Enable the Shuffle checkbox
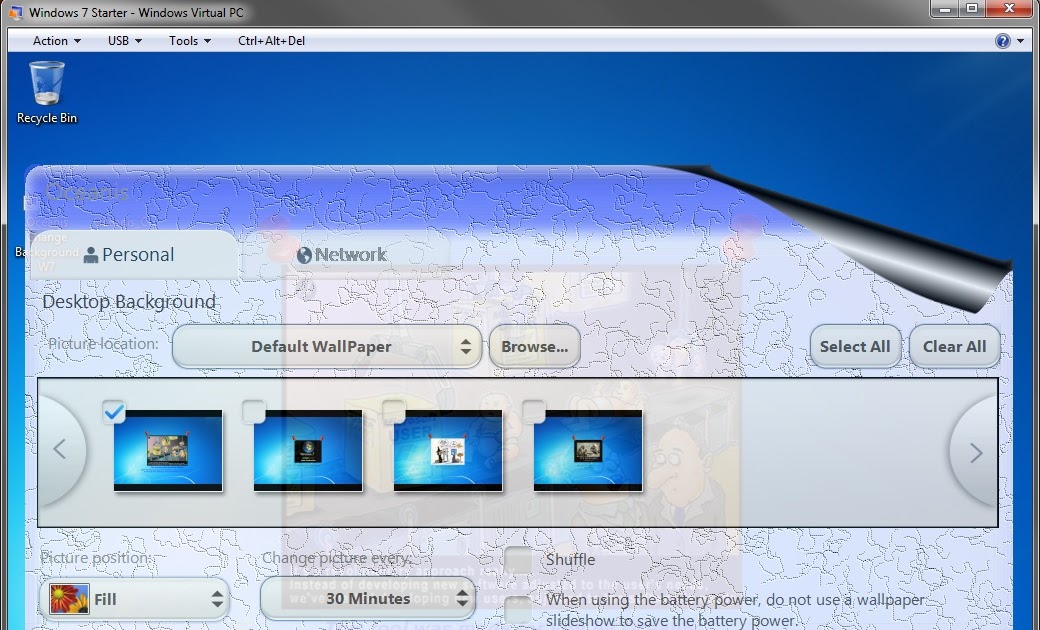1040x630 pixels. (518, 560)
